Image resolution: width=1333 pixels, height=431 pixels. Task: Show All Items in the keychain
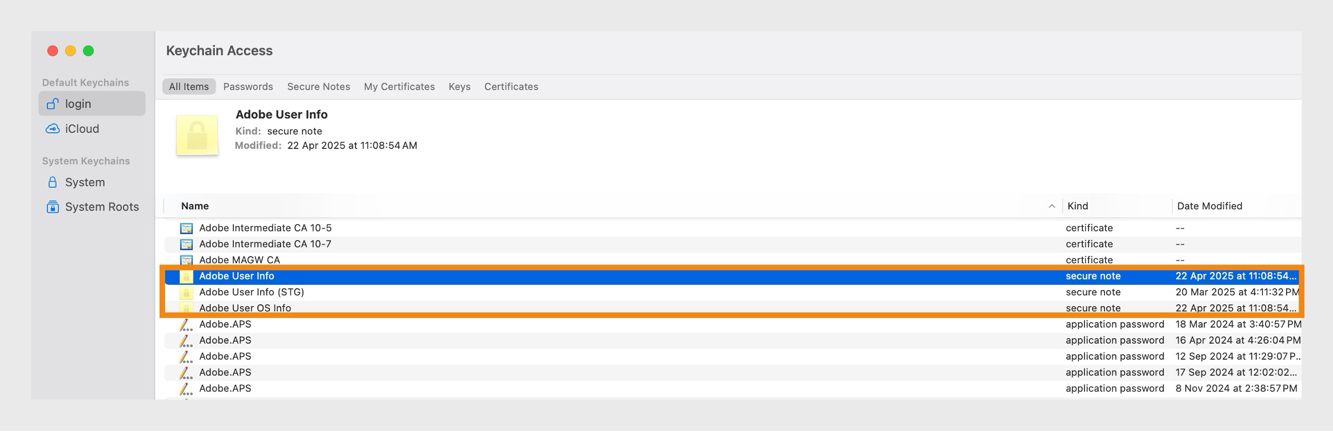189,87
